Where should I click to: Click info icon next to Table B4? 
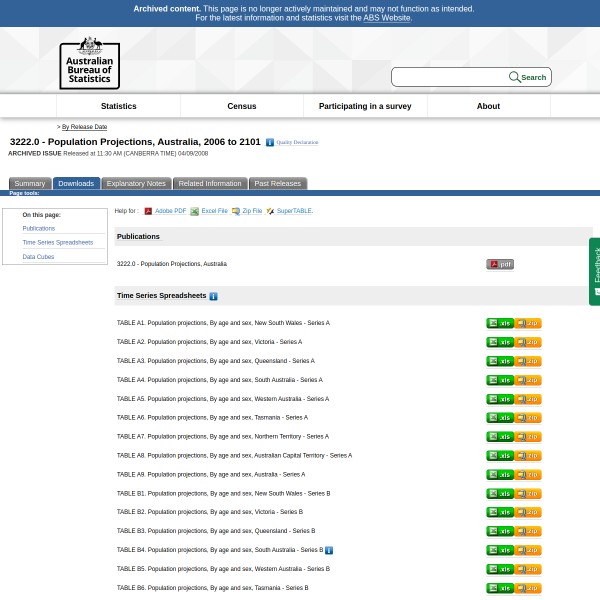tap(329, 550)
